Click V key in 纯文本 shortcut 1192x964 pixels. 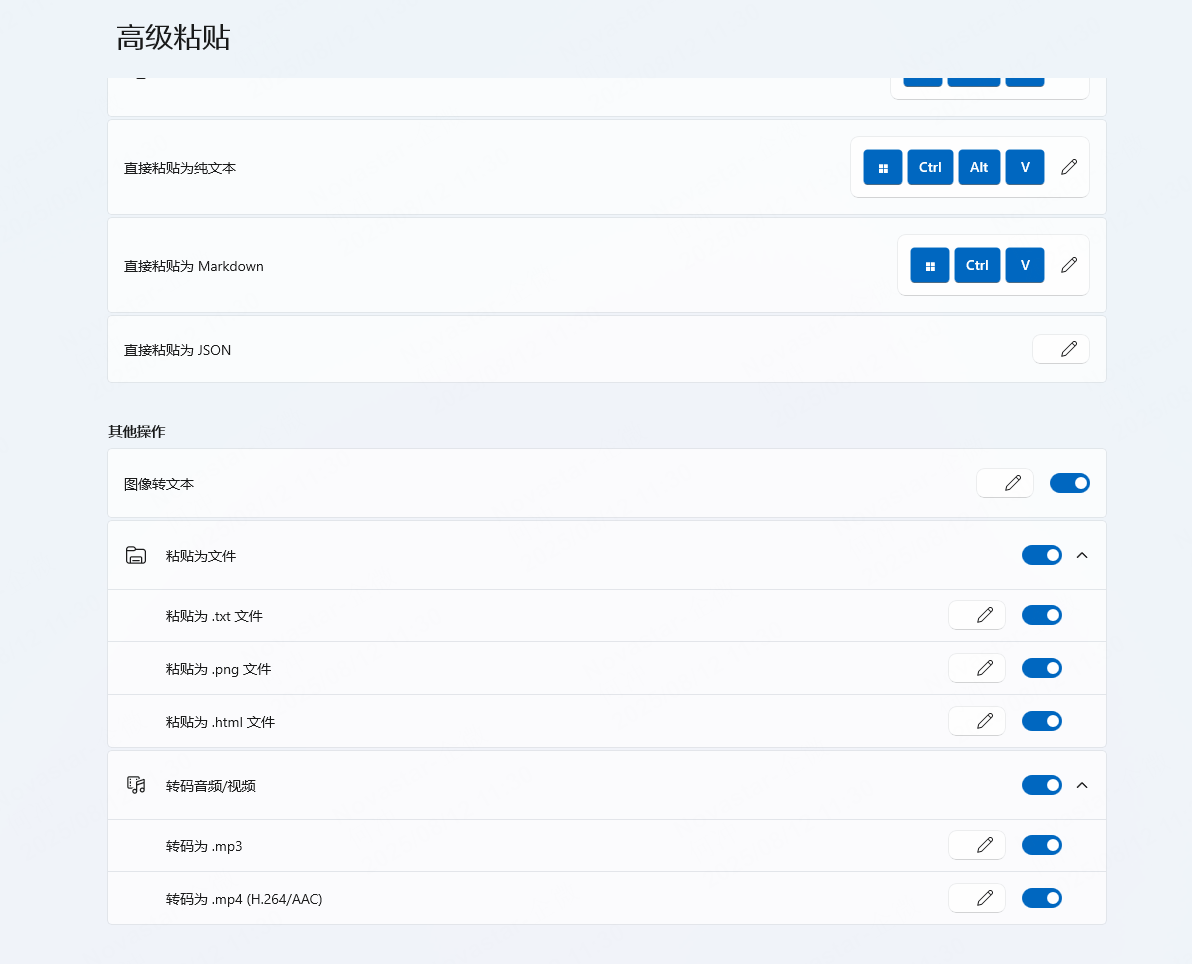click(1025, 167)
